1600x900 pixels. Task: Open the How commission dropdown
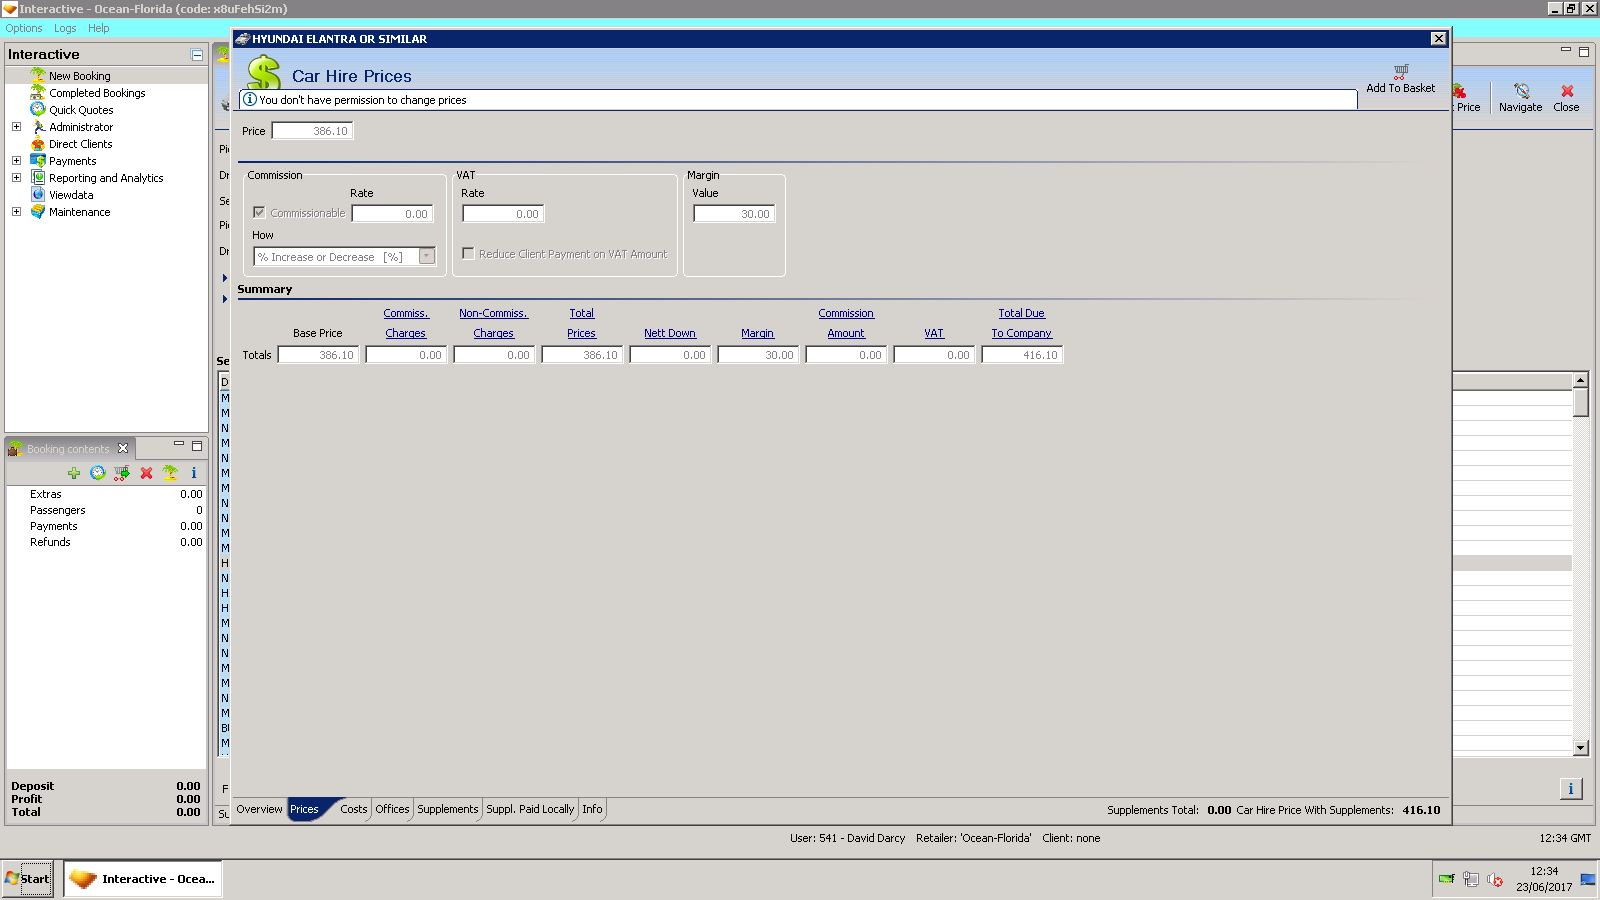pos(427,257)
